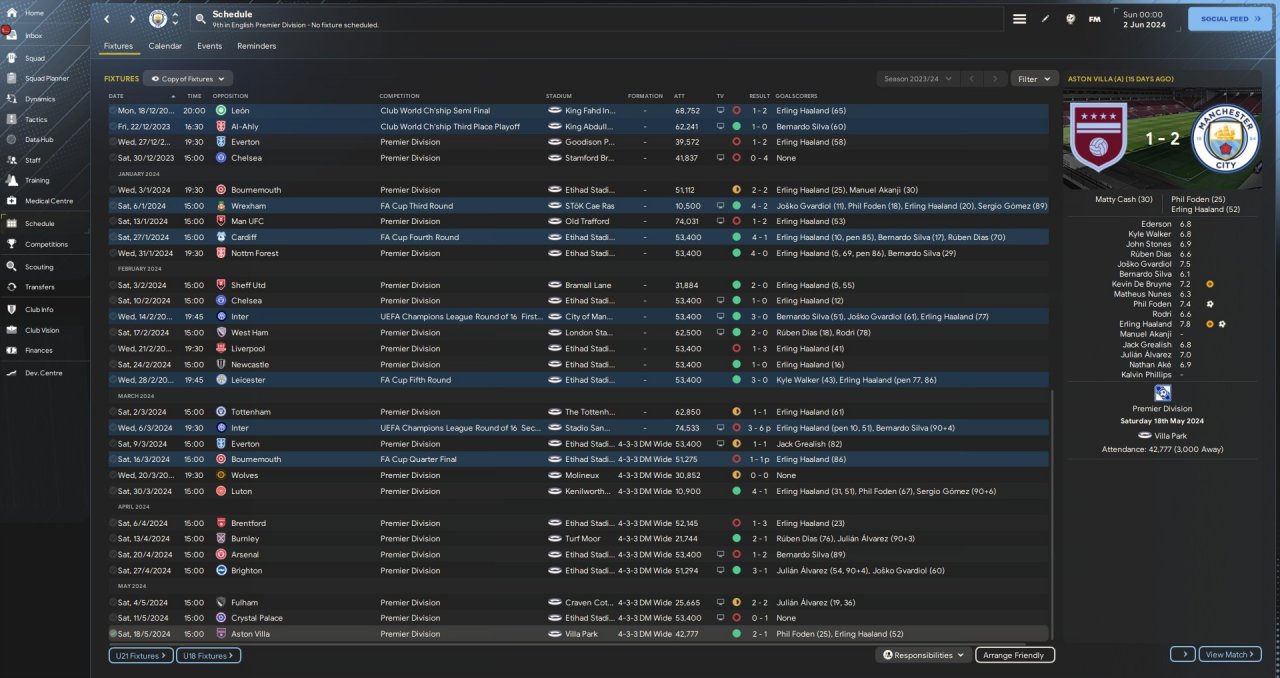Click the next-season arrow beside Filter
The width and height of the screenshot is (1280, 678).
point(994,78)
